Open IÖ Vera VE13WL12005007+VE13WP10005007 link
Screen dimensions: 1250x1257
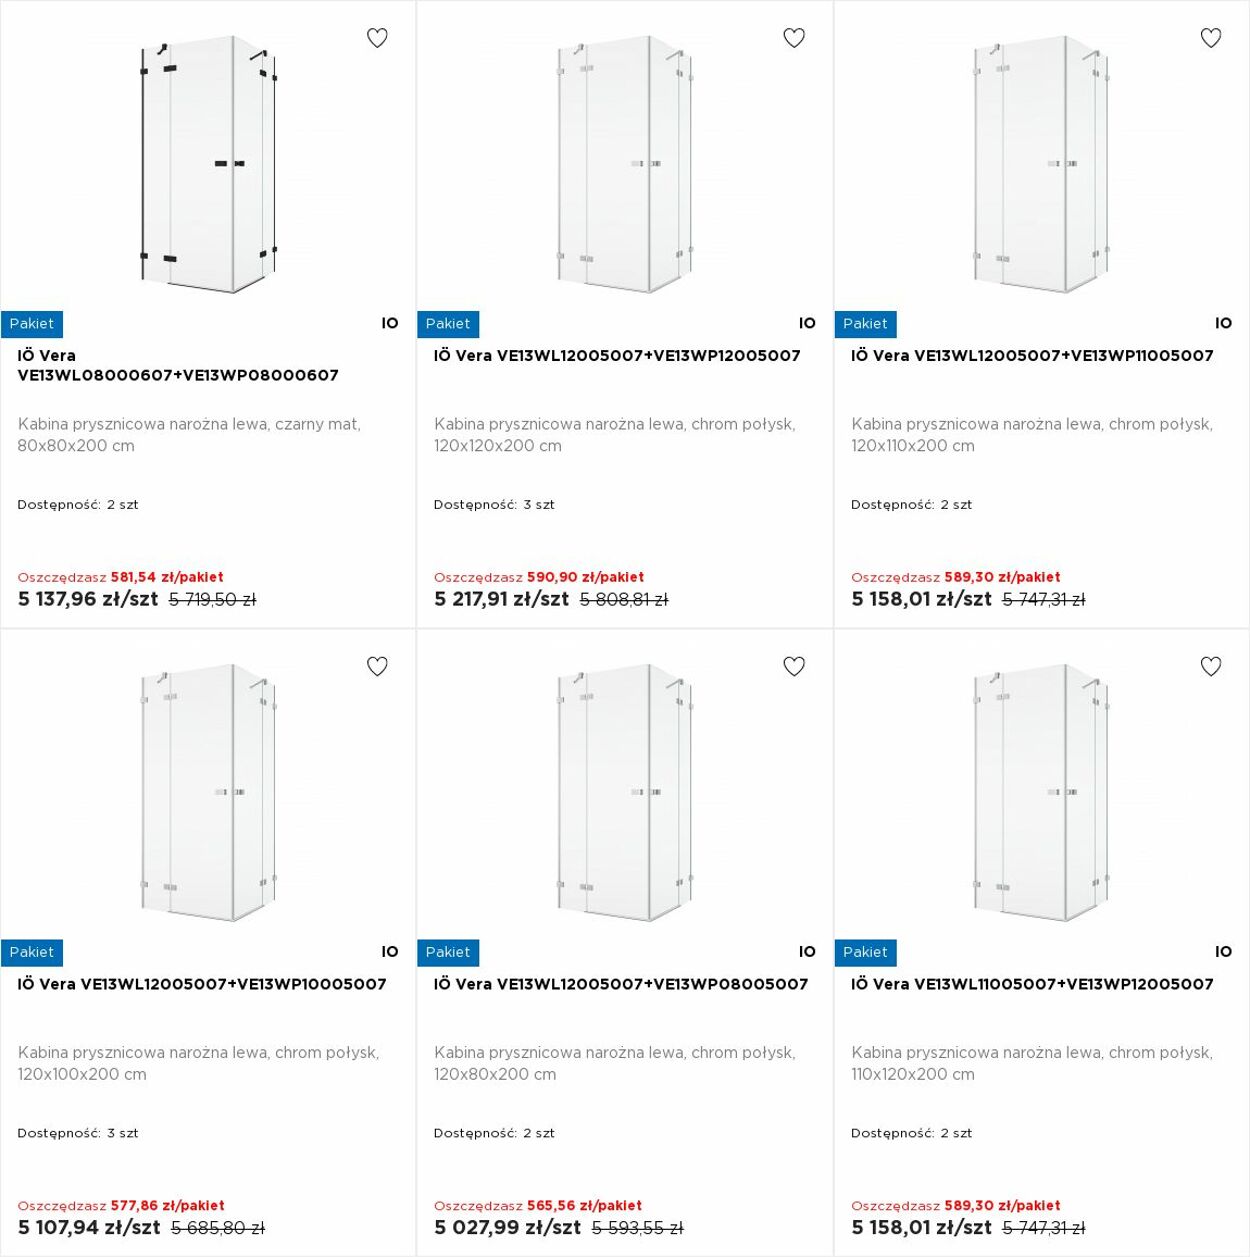coord(202,984)
